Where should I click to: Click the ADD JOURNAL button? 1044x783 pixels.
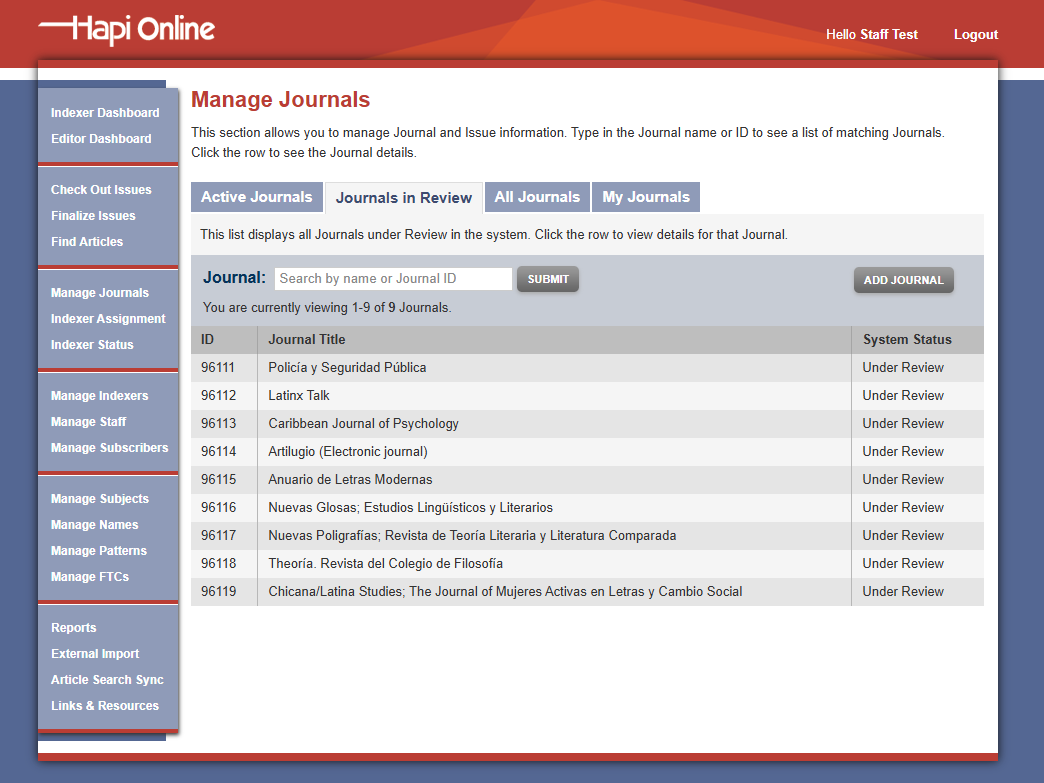click(903, 280)
